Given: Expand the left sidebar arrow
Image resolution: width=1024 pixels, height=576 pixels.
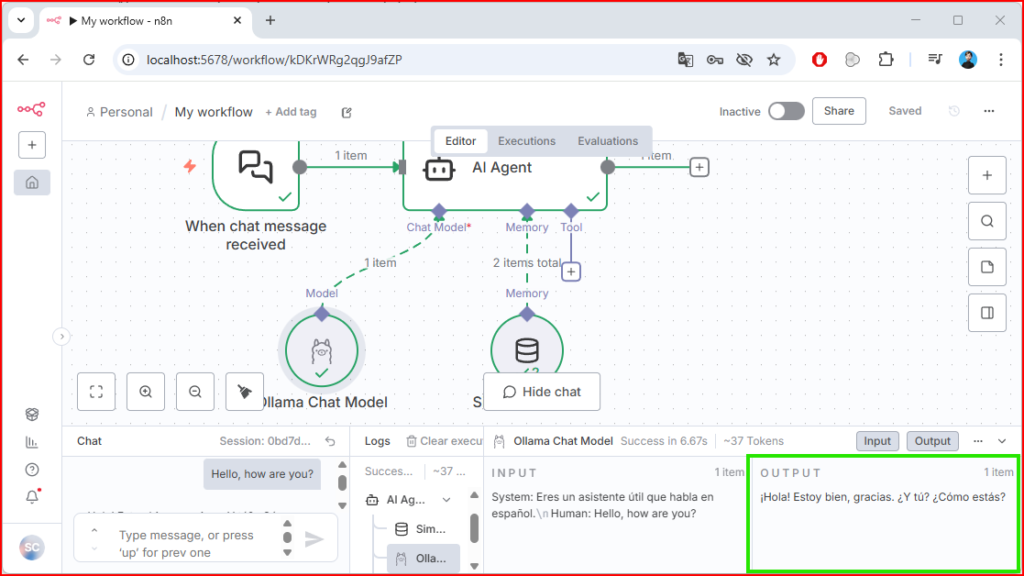Looking at the screenshot, I should click(x=61, y=337).
